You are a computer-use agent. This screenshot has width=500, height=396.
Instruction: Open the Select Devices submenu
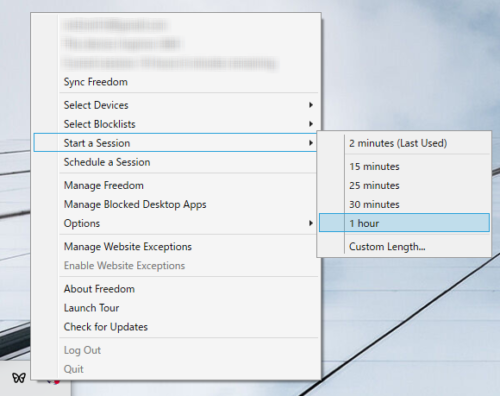(176, 105)
